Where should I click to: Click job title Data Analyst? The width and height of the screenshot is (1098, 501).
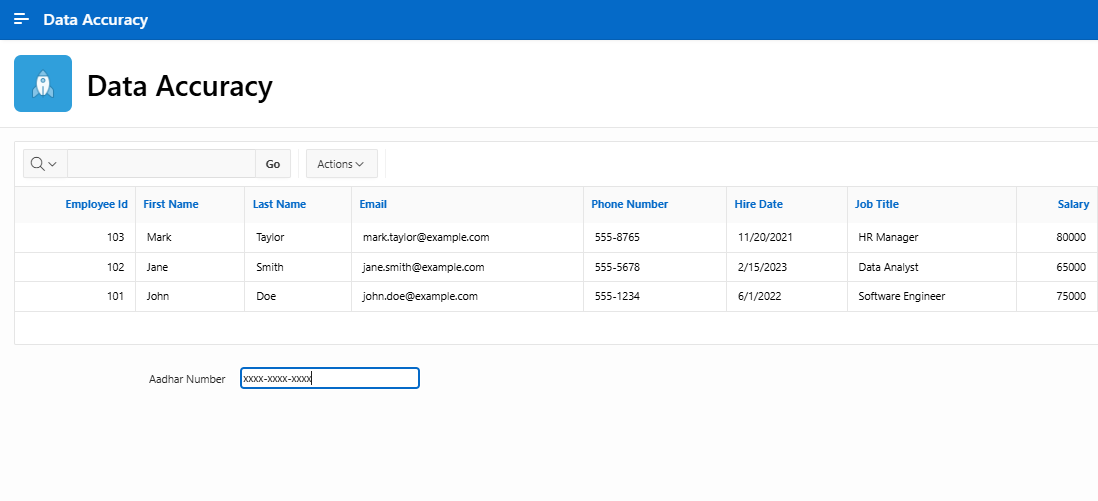pyautogui.click(x=888, y=267)
